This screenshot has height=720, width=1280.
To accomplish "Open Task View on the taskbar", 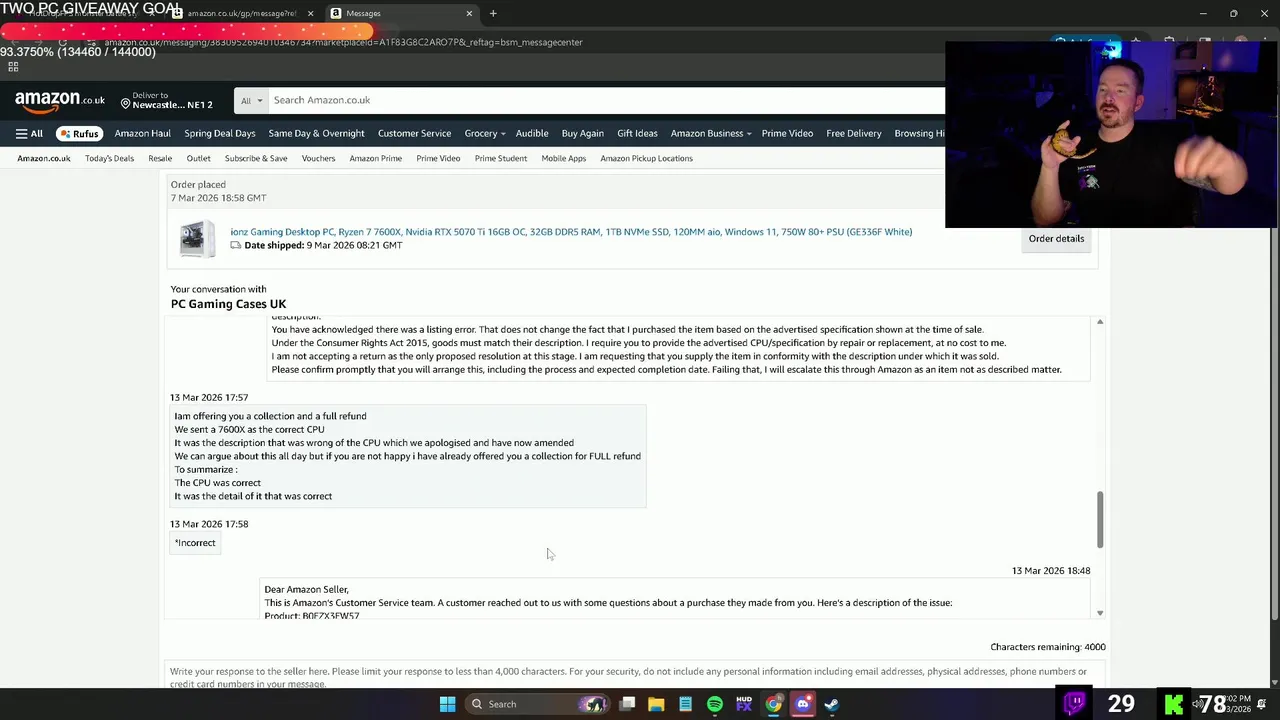I will [x=627, y=704].
